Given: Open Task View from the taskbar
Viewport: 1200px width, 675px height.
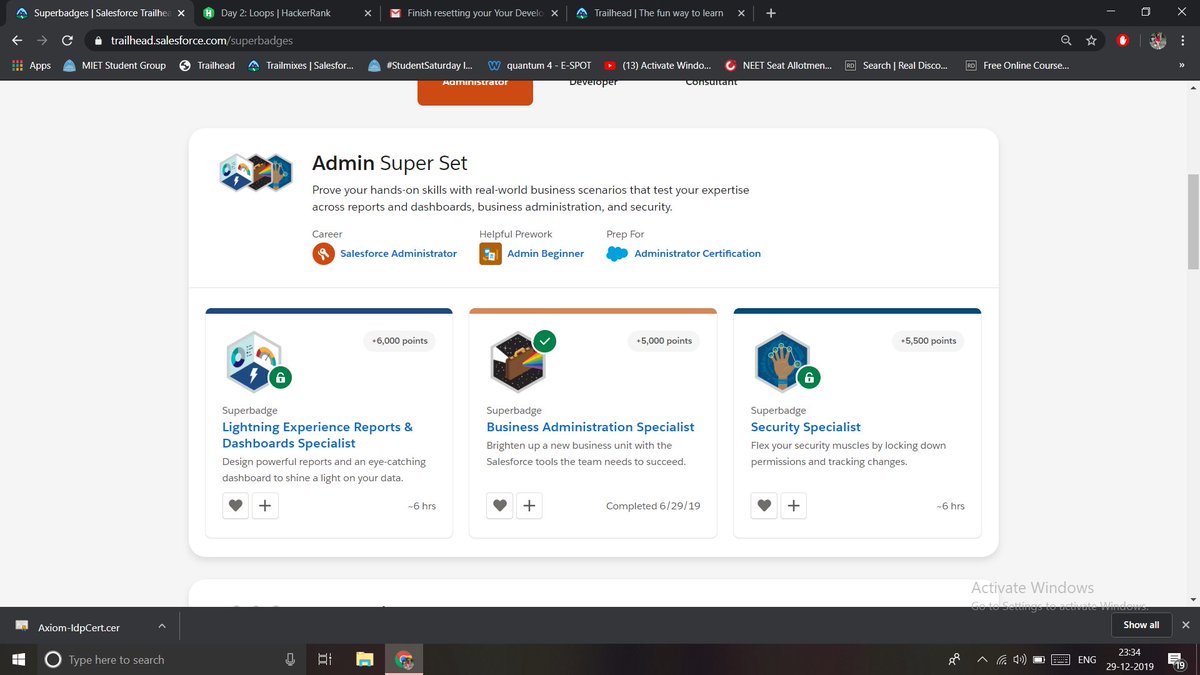Looking at the screenshot, I should (324, 659).
